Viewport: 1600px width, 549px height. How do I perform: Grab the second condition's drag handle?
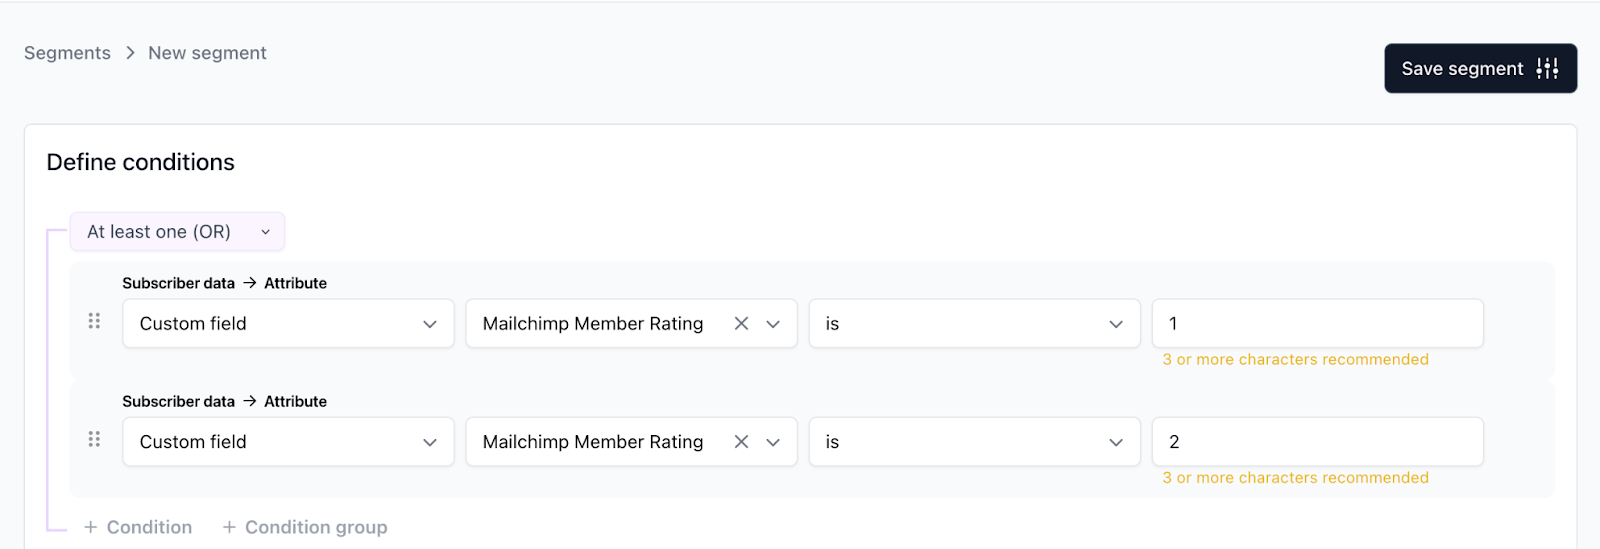94,439
